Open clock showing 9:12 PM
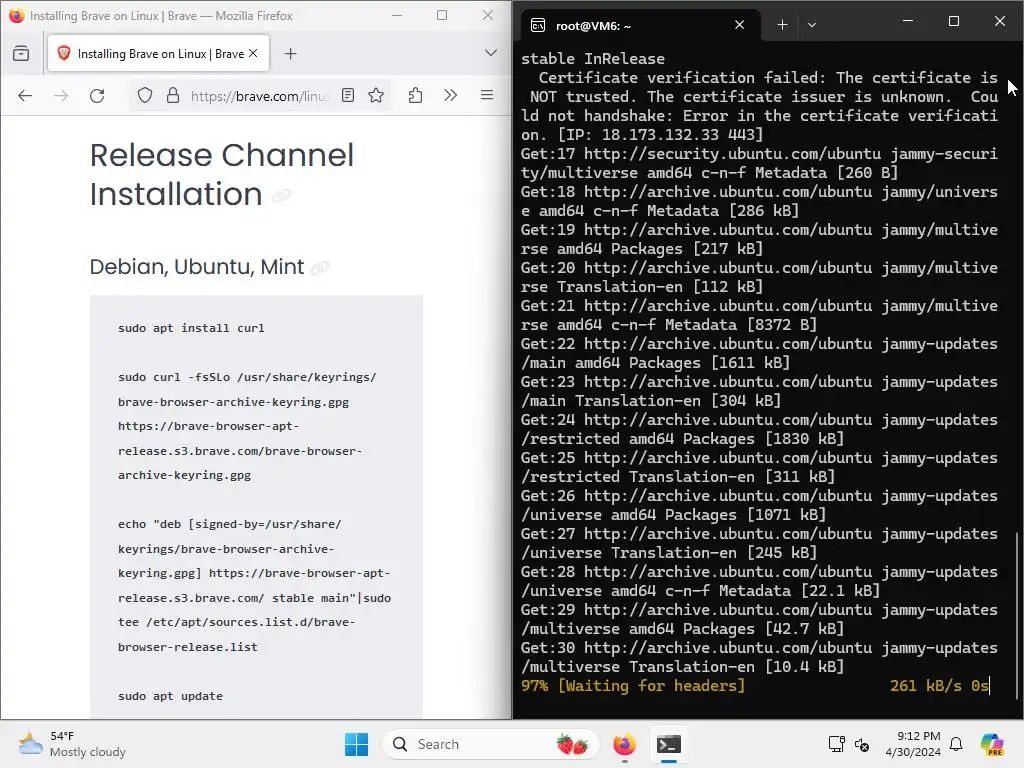The height and width of the screenshot is (768, 1024). point(913,744)
